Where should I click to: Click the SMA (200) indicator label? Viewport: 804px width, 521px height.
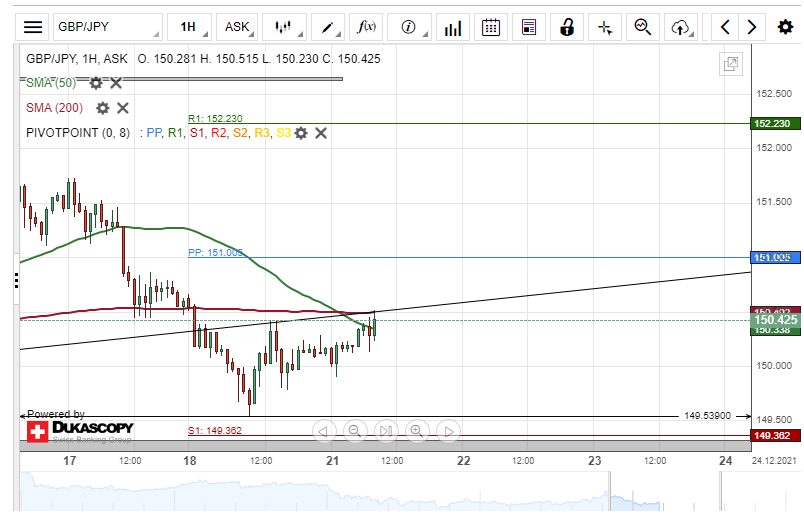(x=54, y=108)
